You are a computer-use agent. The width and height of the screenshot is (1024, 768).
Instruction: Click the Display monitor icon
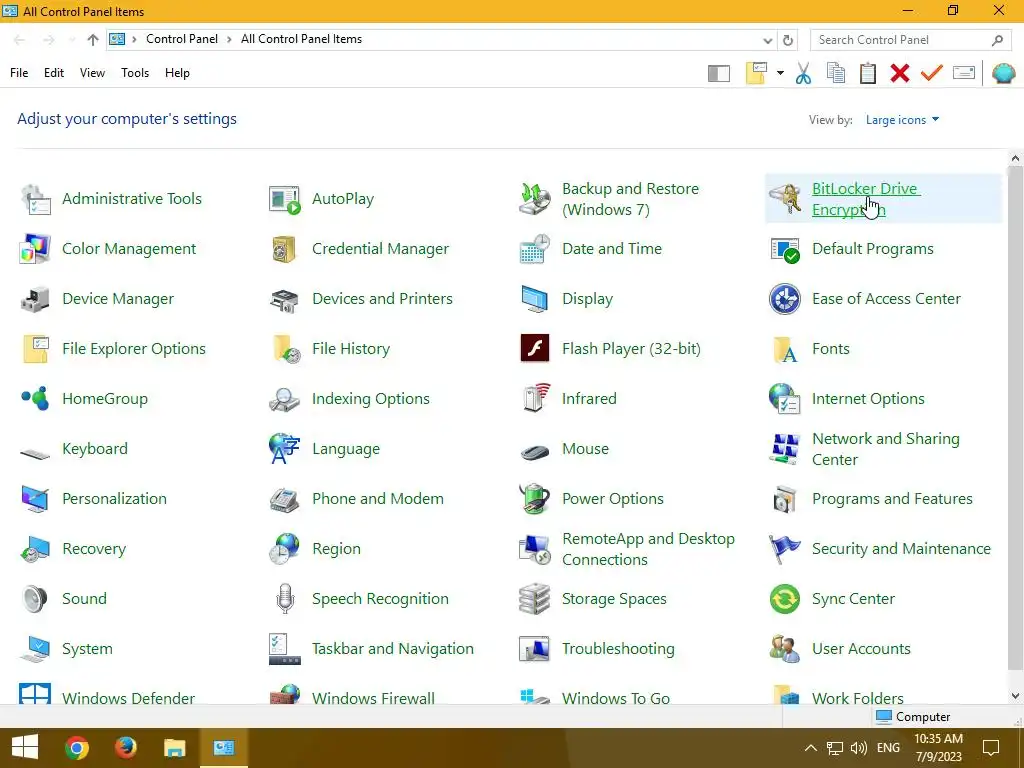tap(535, 299)
